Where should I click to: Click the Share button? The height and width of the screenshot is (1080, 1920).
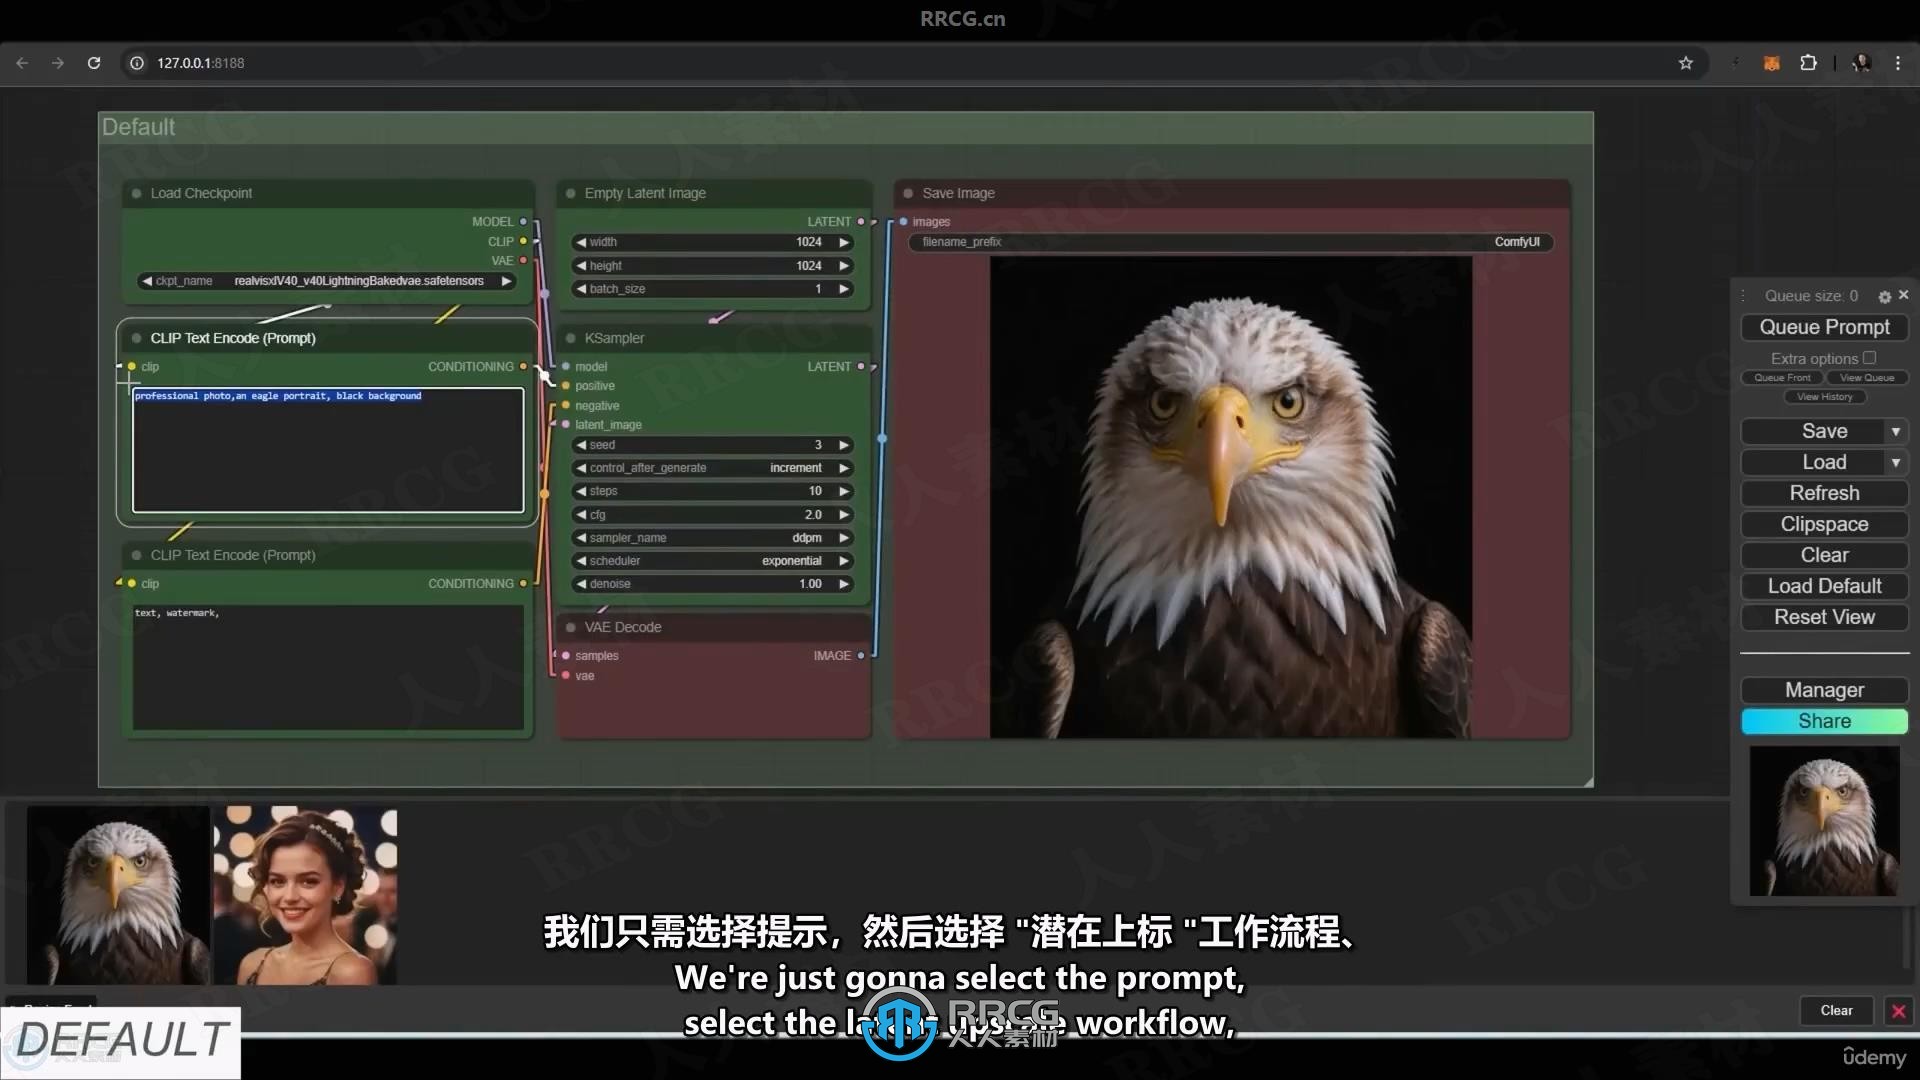(x=1824, y=721)
